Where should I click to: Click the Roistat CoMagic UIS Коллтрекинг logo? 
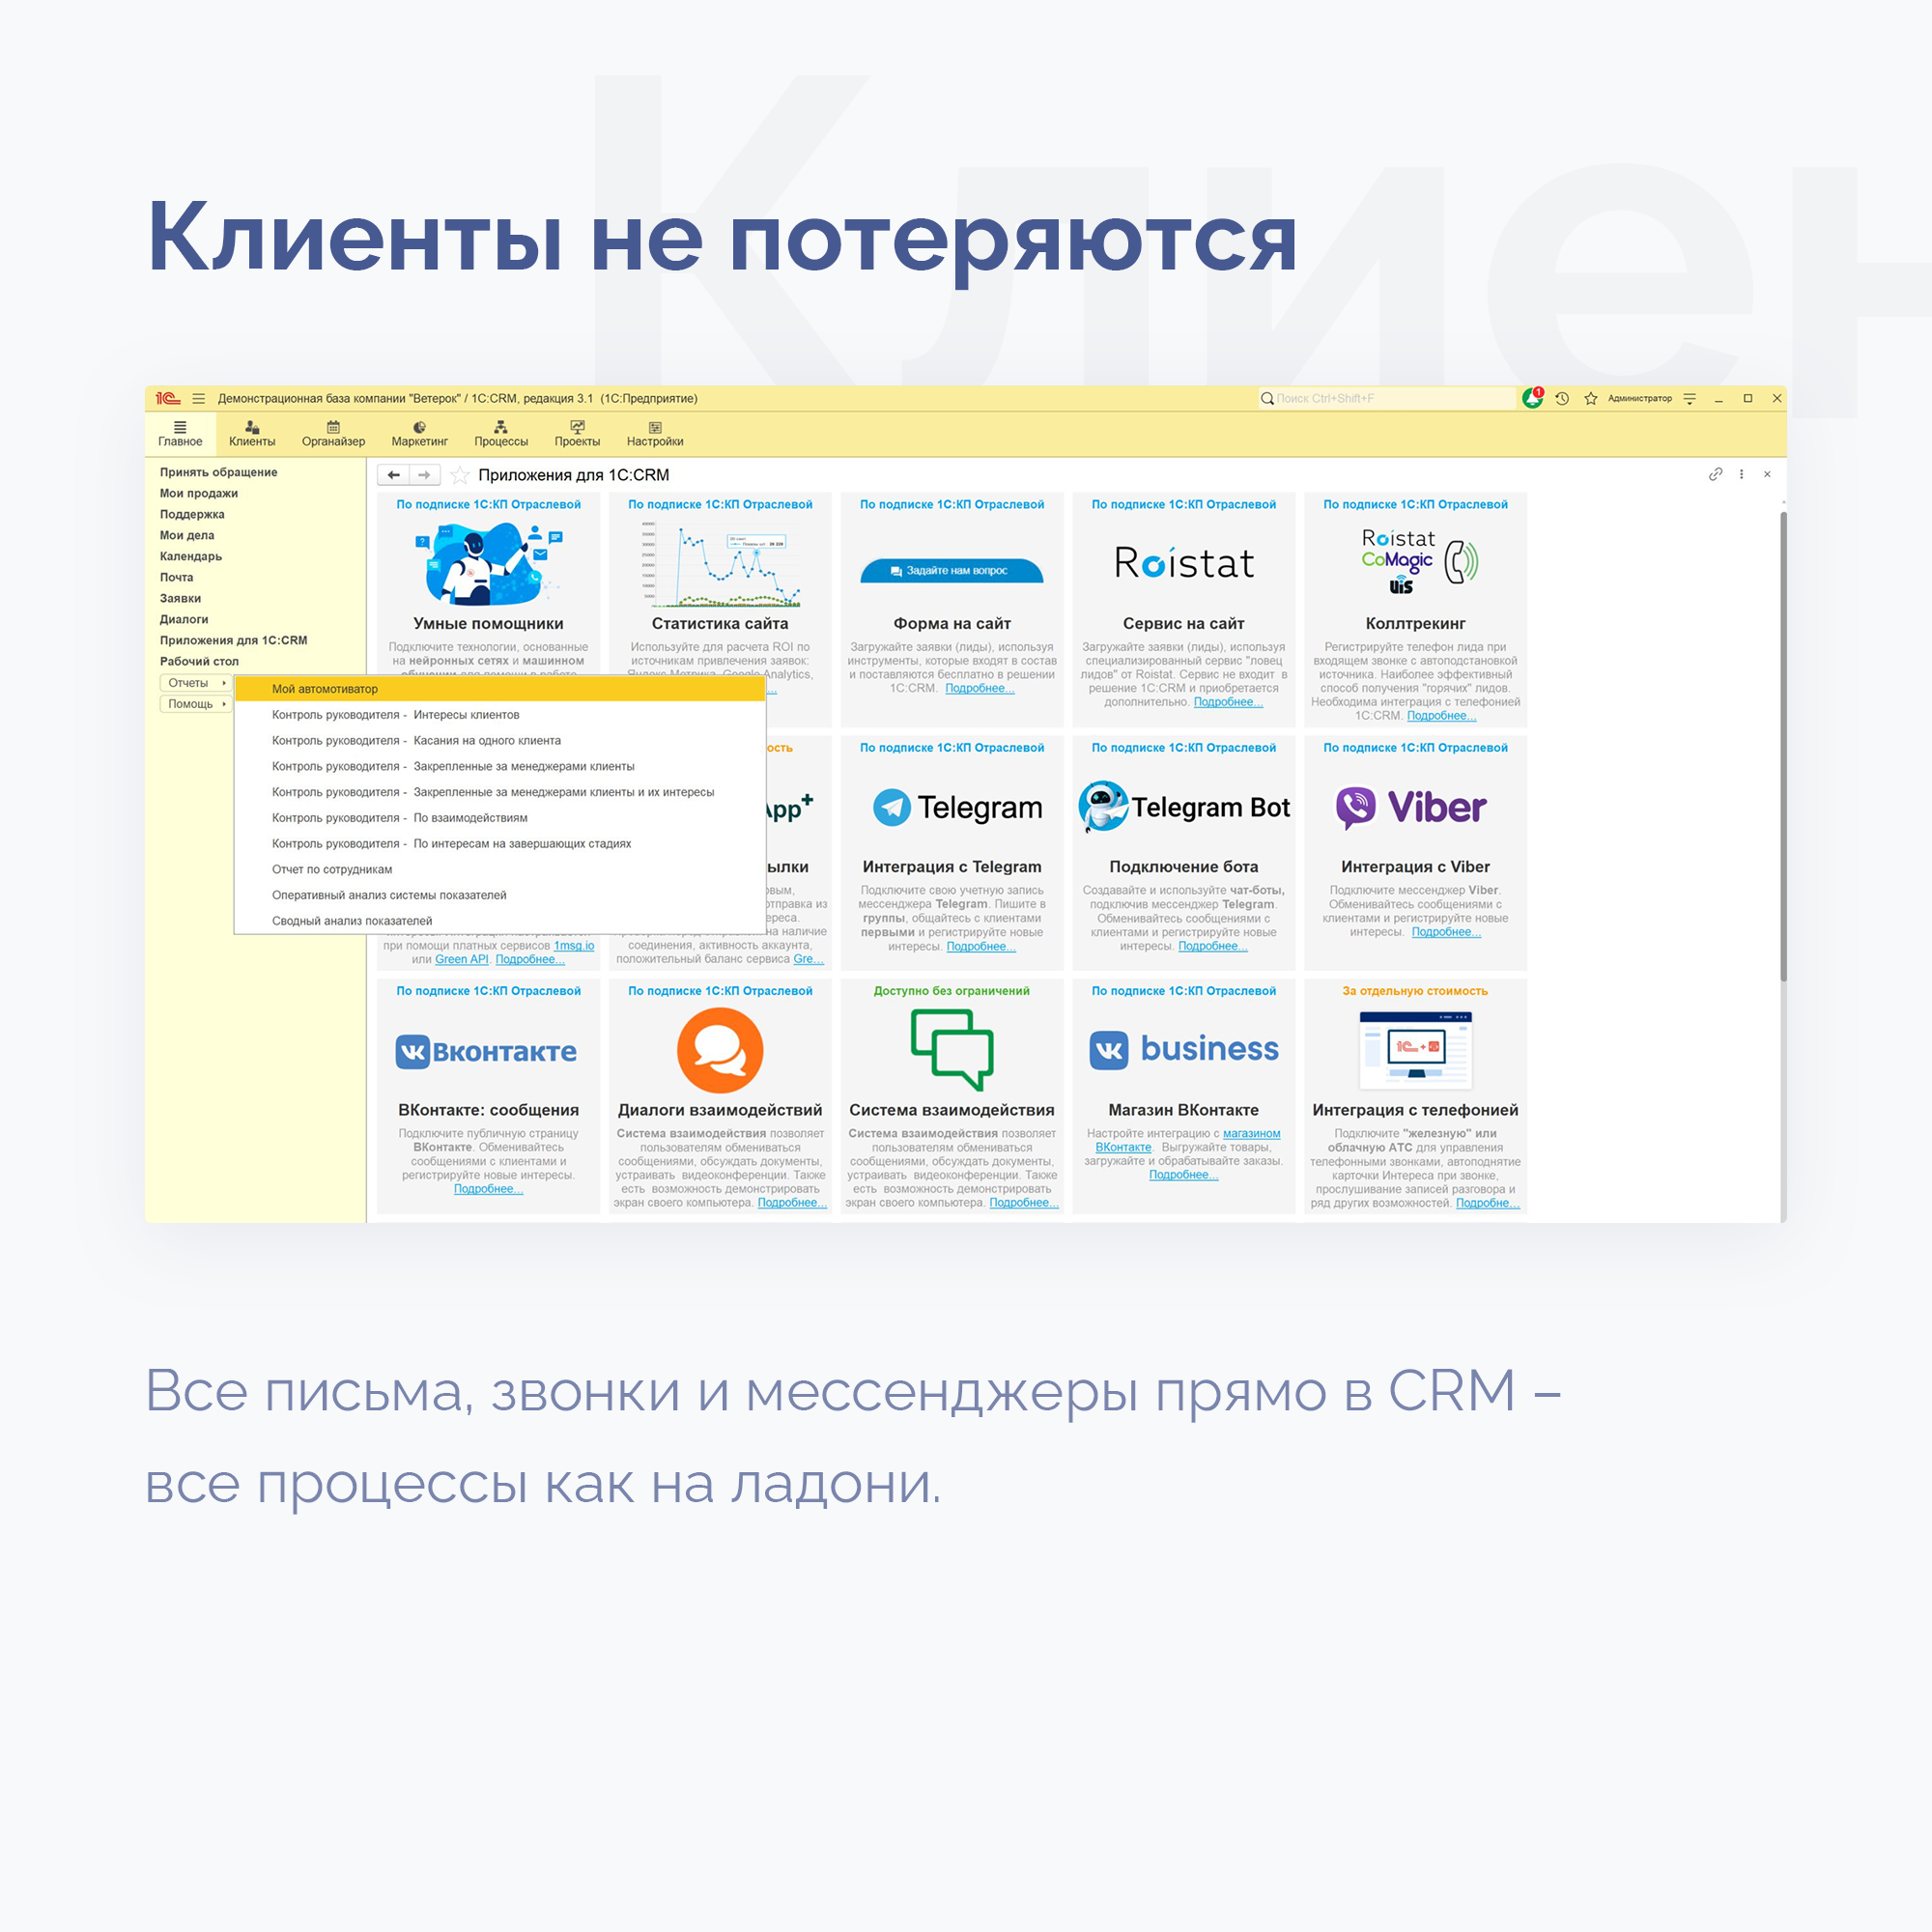click(1418, 562)
